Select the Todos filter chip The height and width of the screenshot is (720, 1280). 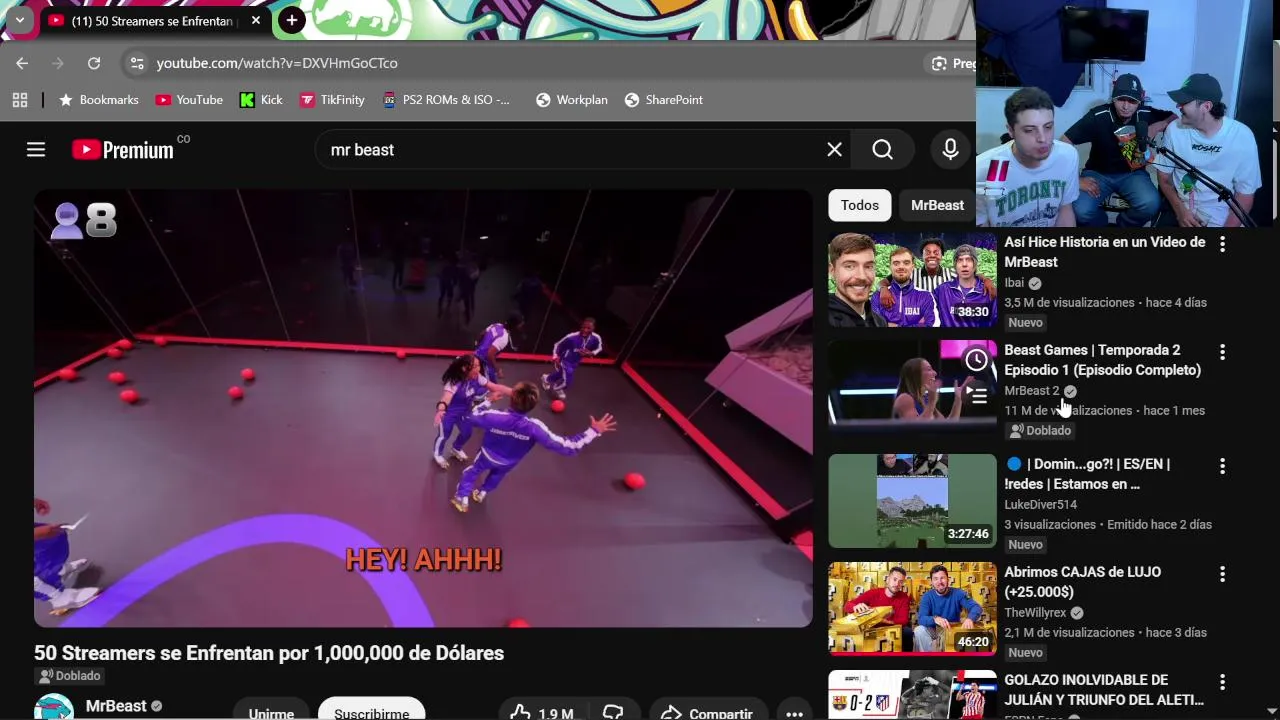point(860,205)
